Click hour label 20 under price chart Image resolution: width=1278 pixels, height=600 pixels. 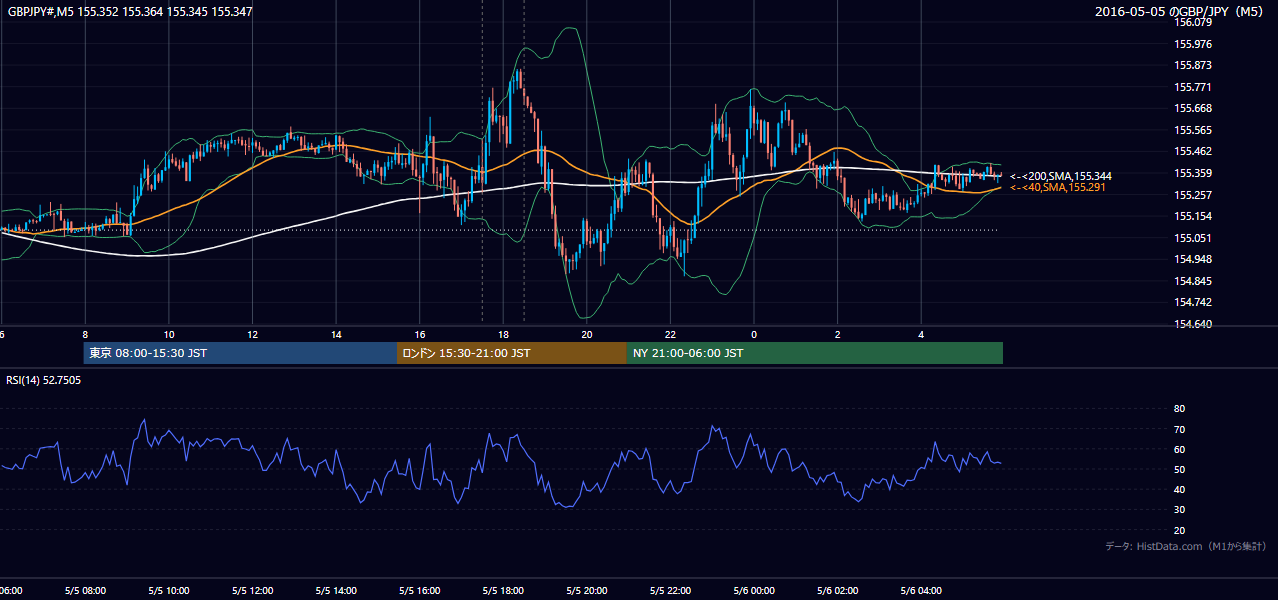[587, 334]
